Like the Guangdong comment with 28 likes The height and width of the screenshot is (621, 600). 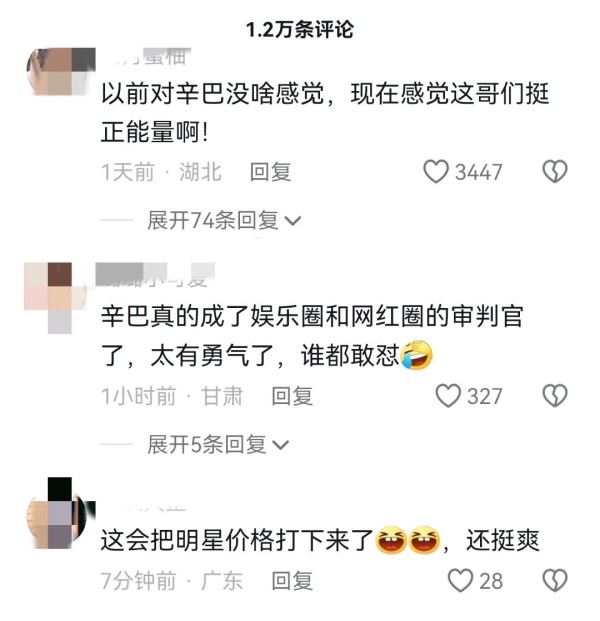point(460,581)
